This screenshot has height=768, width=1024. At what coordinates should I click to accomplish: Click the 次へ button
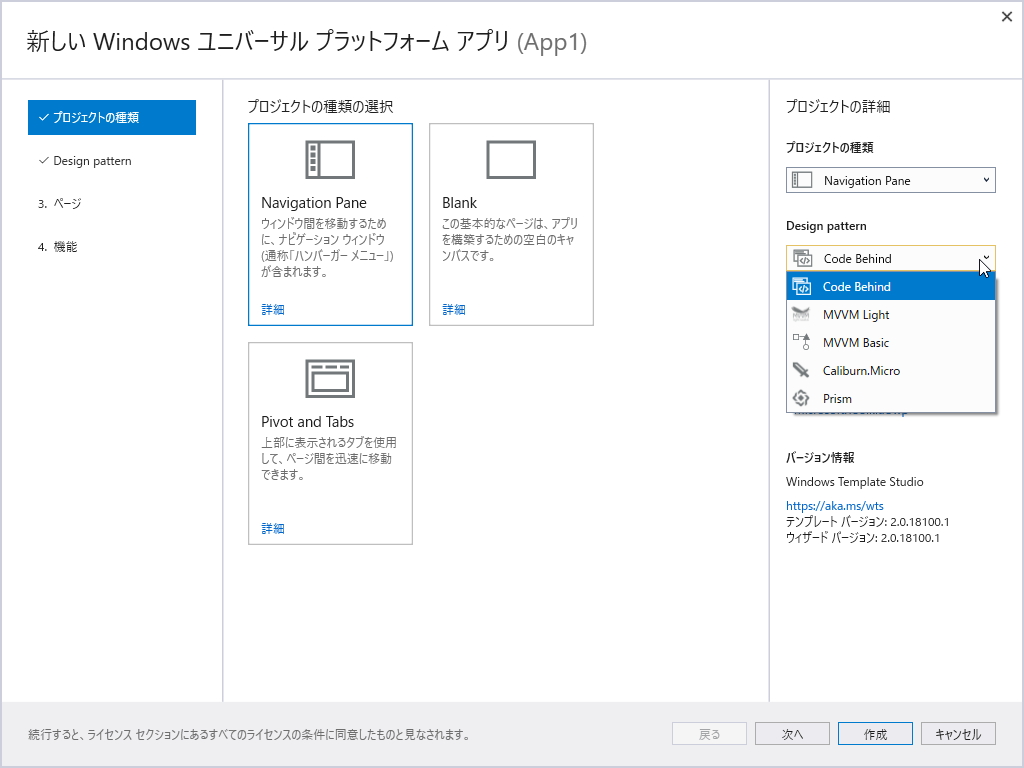click(792, 733)
